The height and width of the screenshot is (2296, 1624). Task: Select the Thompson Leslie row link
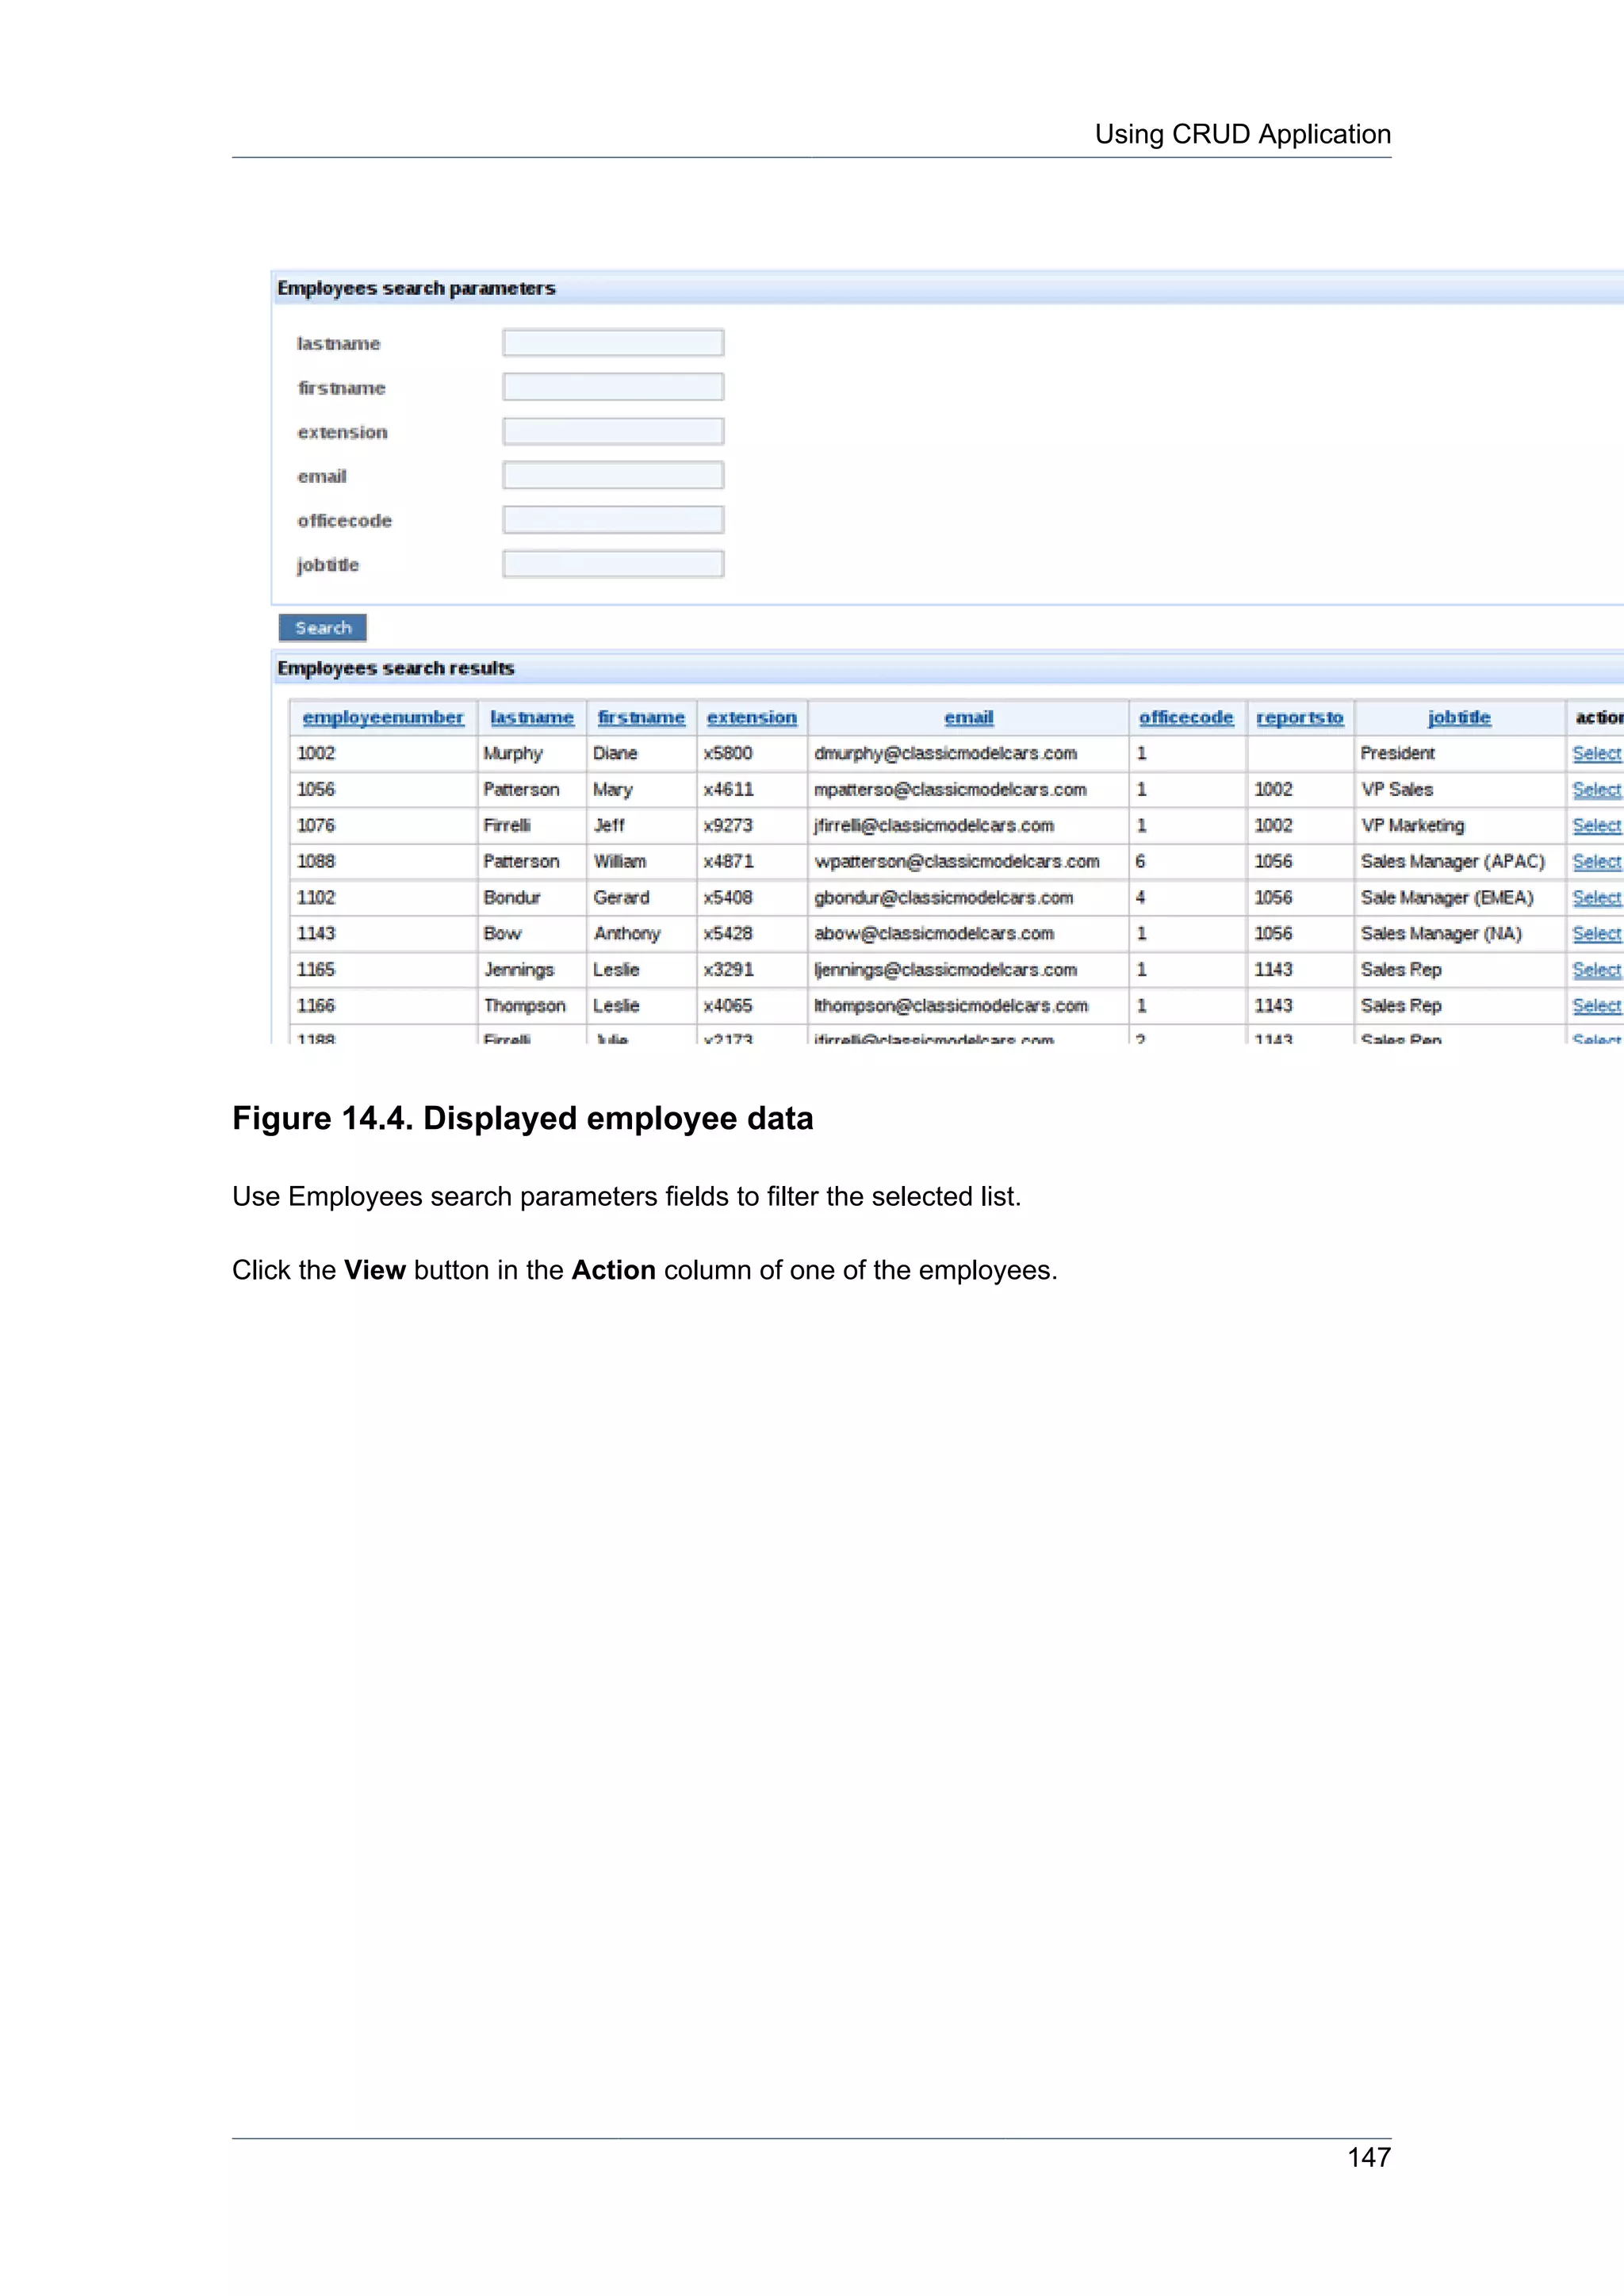pyautogui.click(x=1596, y=1005)
